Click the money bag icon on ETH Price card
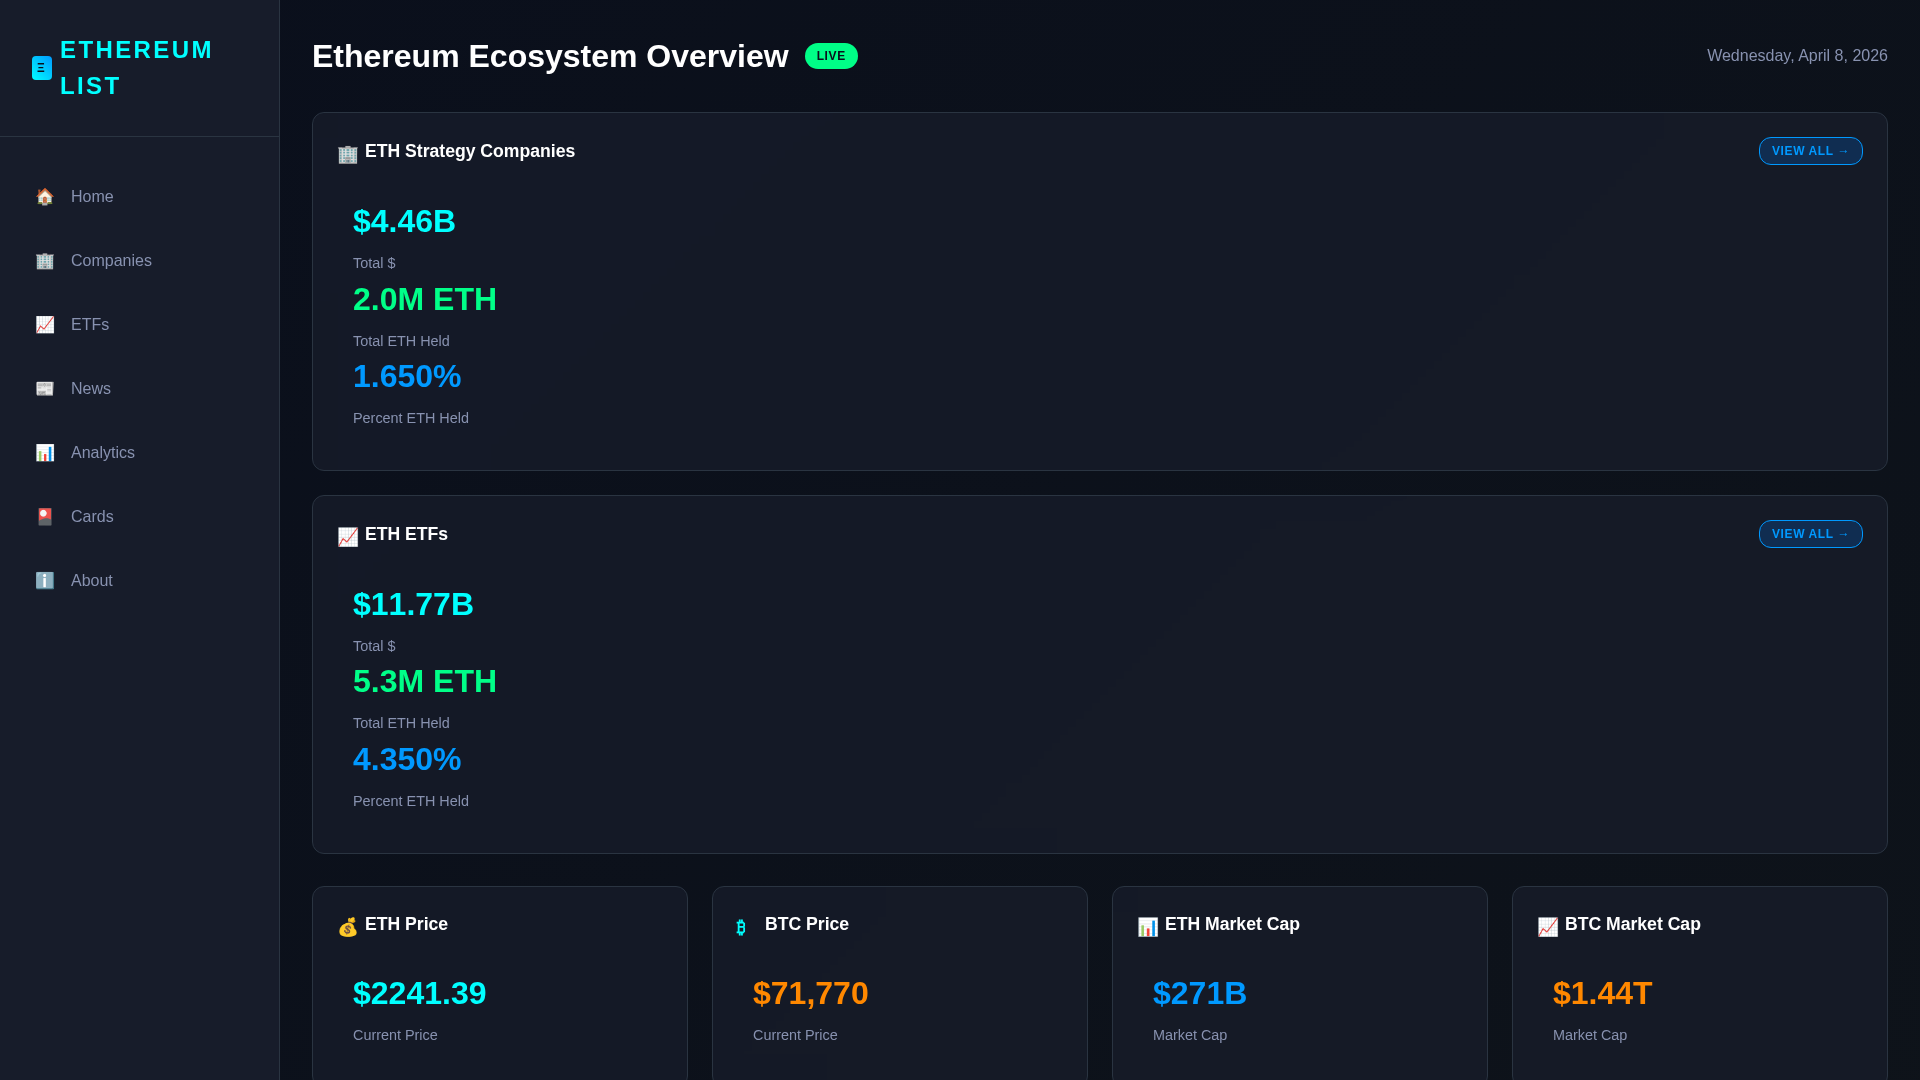 (347, 927)
